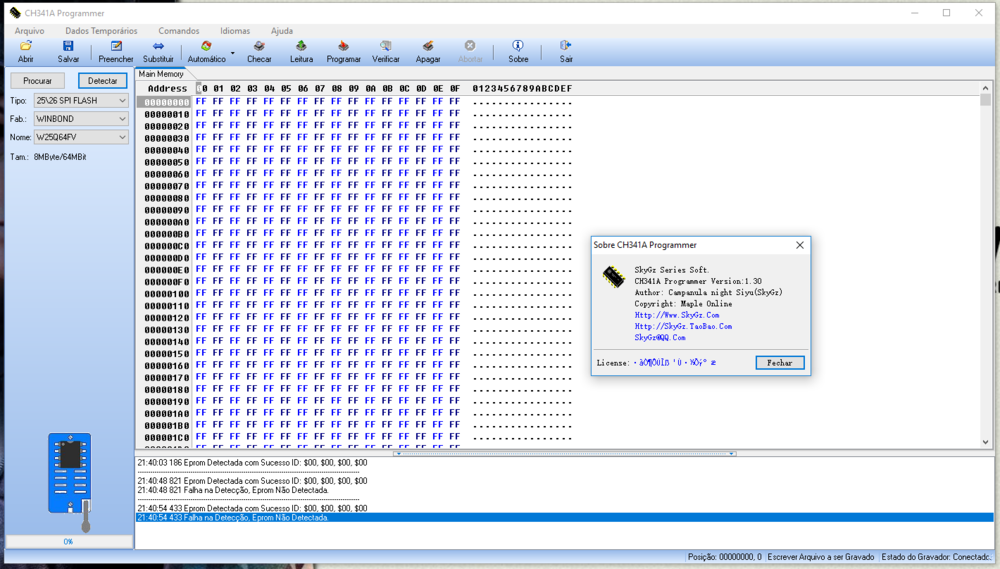
Task: Open the Http://Www.SkyGz.Com link
Action: tap(676, 315)
